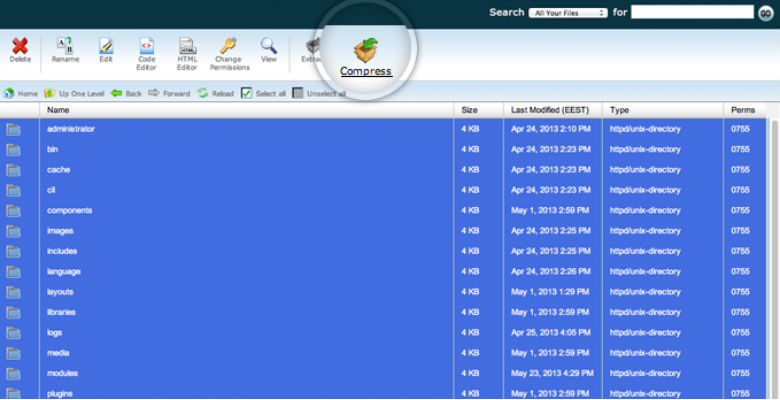The image size is (780, 400).
Task: Open the Edit pencil tool
Action: pyautogui.click(x=105, y=46)
